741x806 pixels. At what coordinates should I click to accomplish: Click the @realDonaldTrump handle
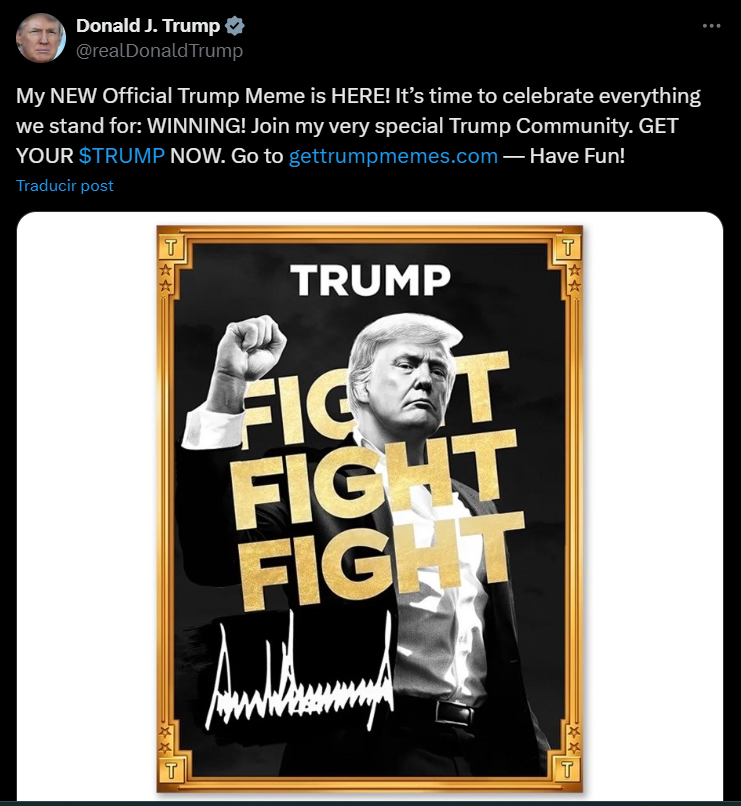(x=159, y=50)
